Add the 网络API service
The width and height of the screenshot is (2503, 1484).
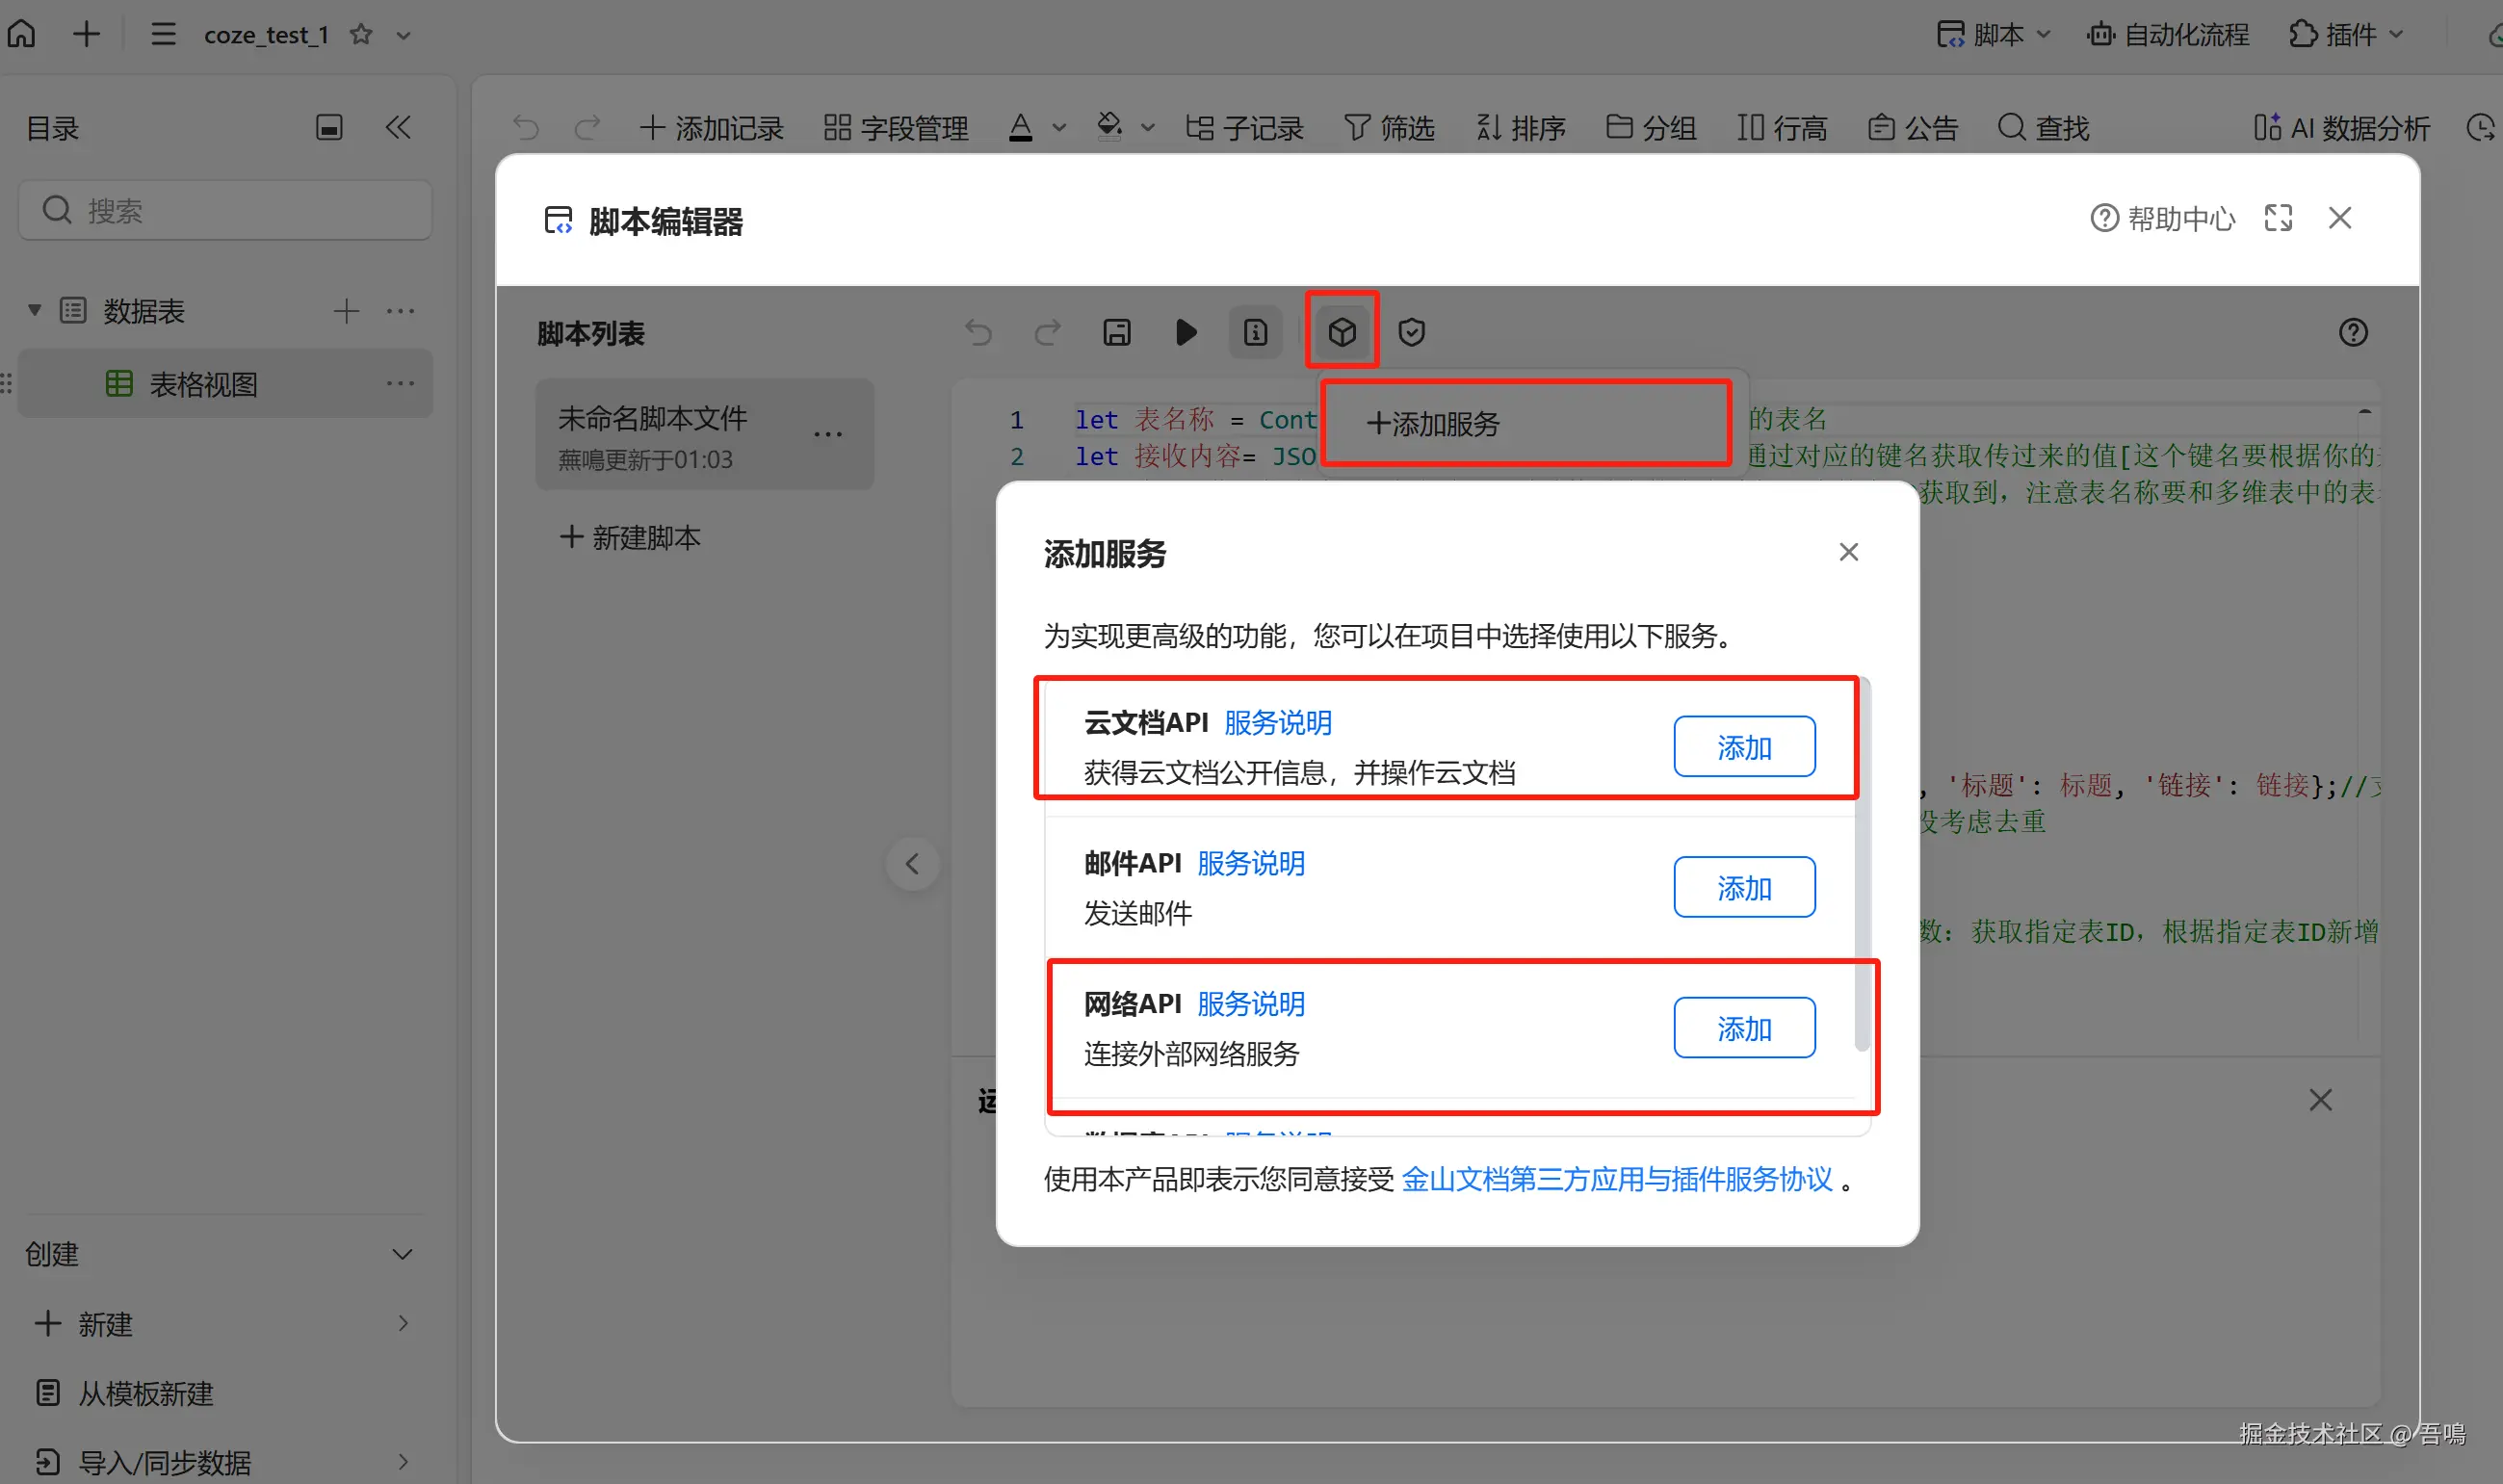[x=1743, y=1028]
